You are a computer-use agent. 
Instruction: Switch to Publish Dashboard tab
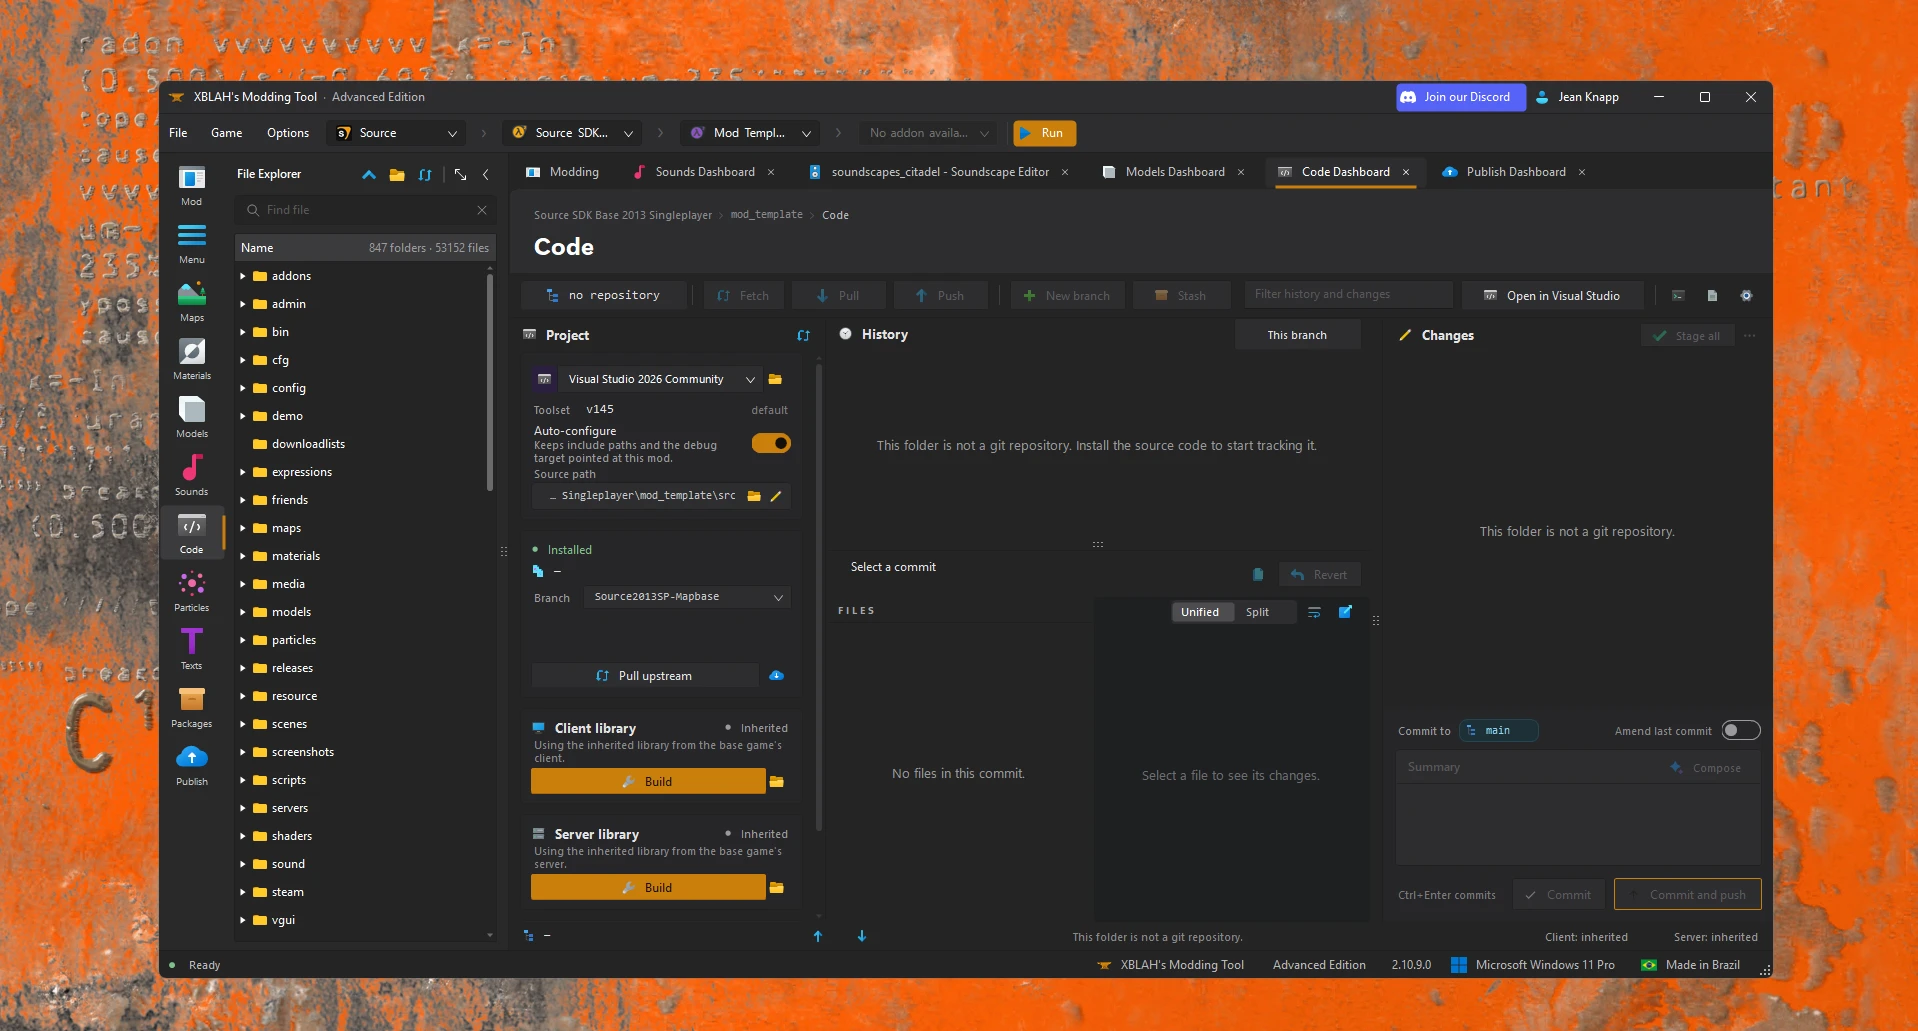click(x=1515, y=172)
